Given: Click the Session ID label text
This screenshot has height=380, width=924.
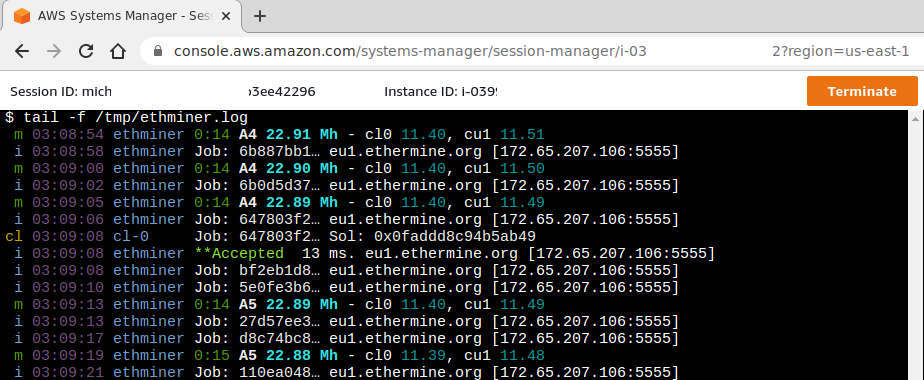Looking at the screenshot, I should tap(45, 91).
